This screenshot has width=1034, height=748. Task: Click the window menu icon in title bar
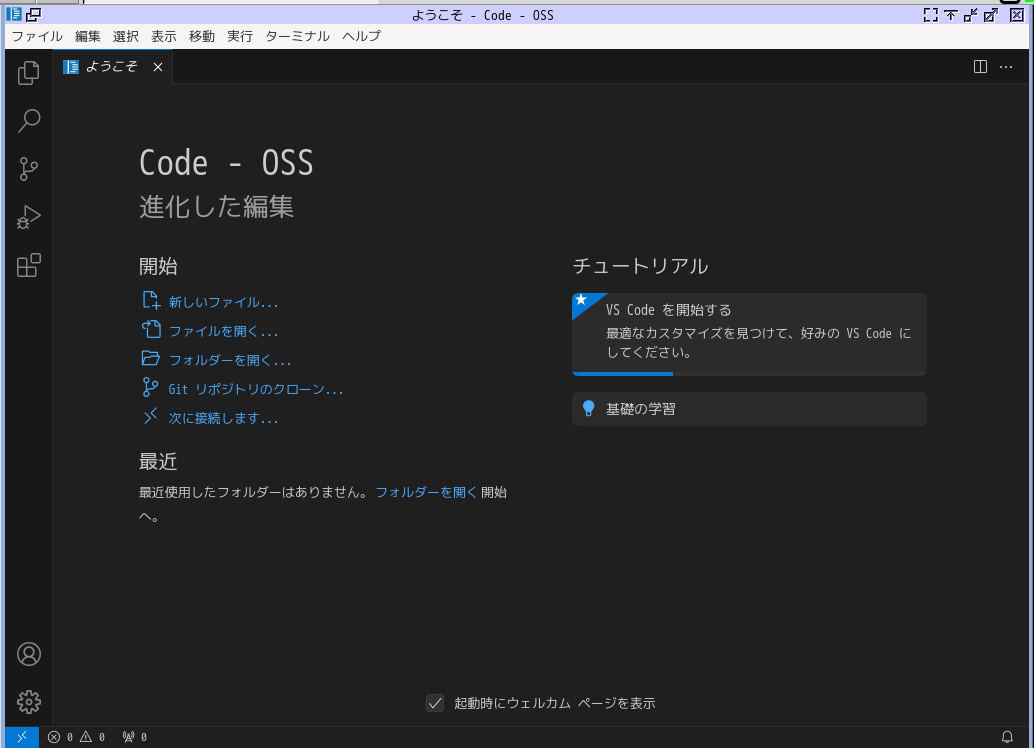[x=13, y=14]
